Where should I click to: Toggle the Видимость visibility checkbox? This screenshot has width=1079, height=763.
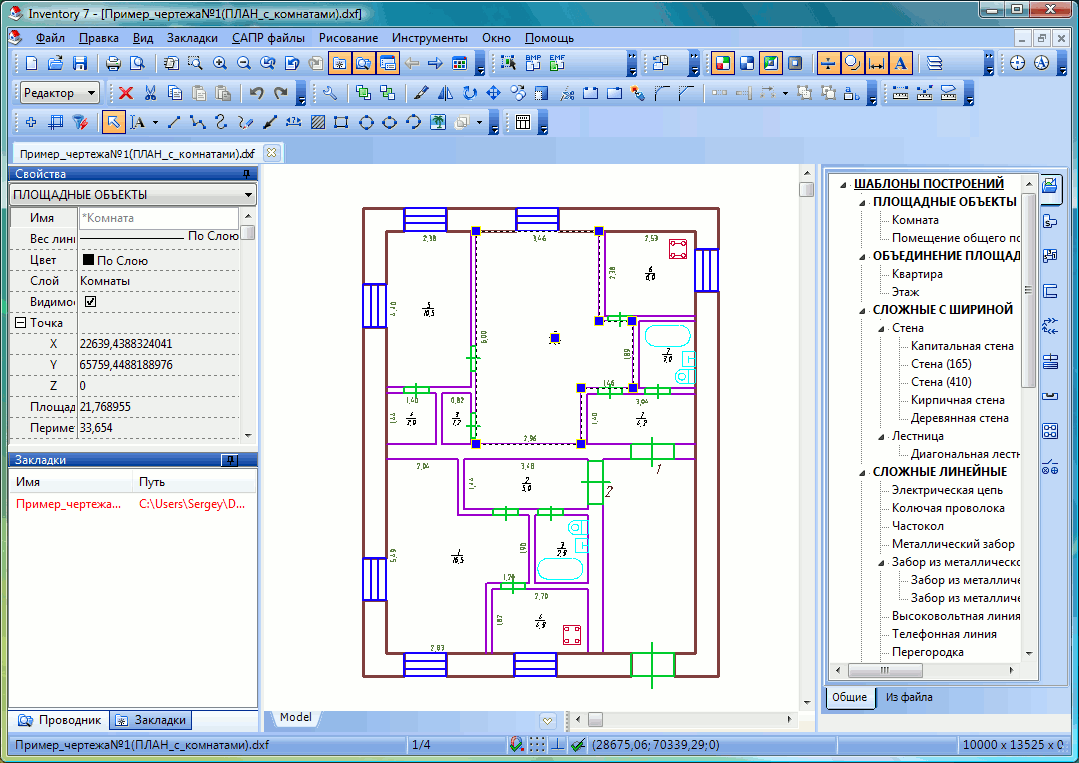click(90, 301)
